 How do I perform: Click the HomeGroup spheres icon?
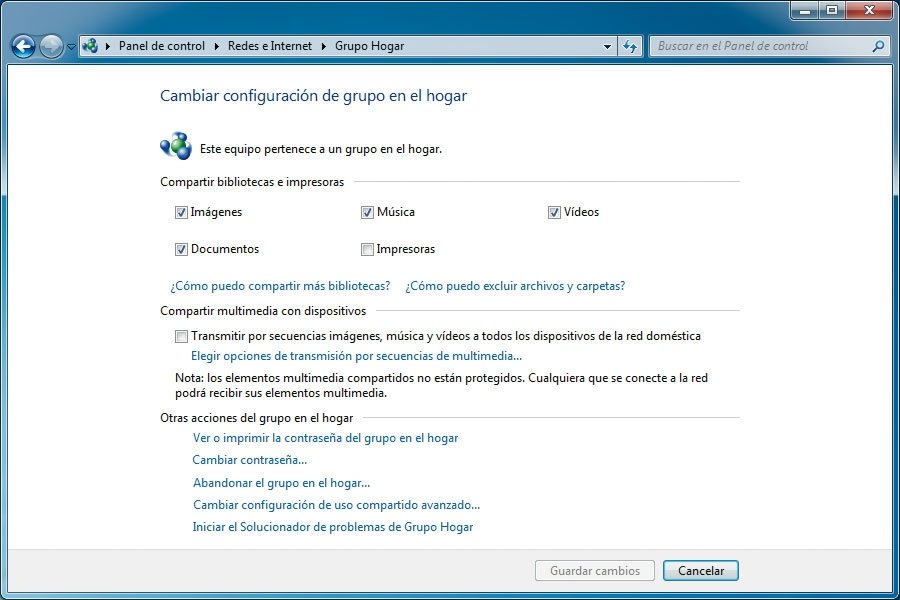point(176,146)
